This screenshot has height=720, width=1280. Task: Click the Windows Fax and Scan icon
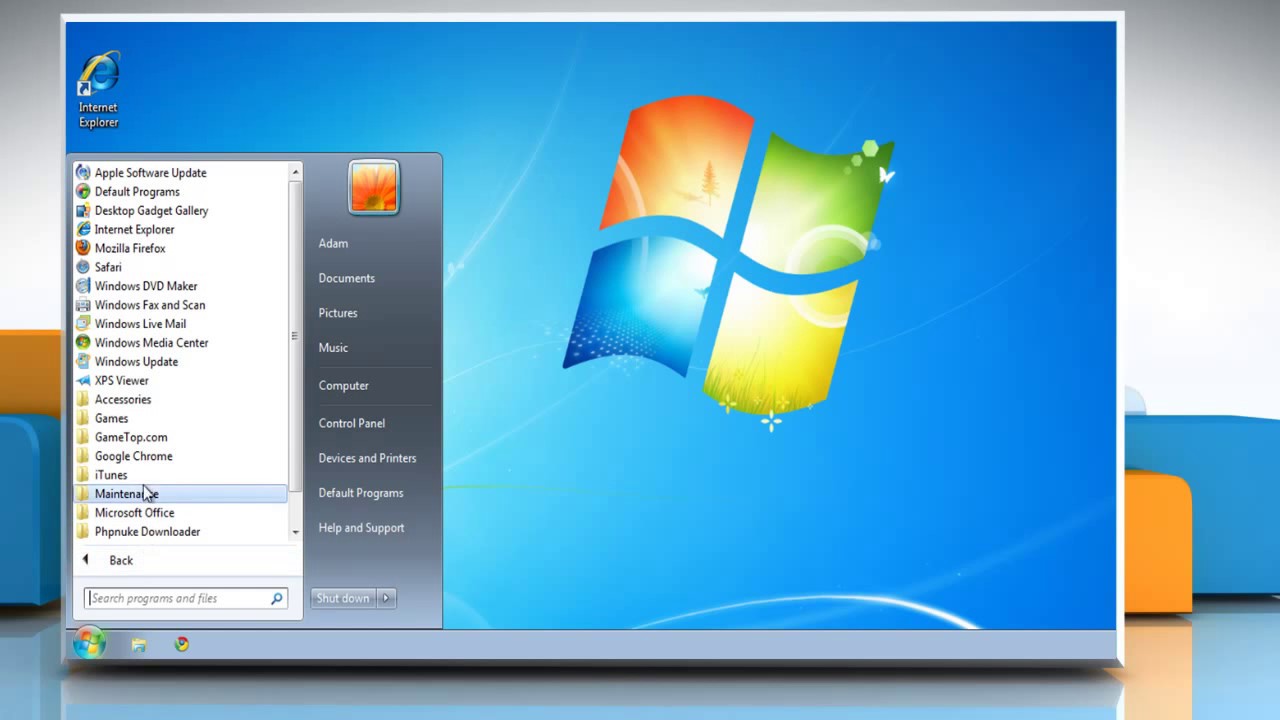83,306
